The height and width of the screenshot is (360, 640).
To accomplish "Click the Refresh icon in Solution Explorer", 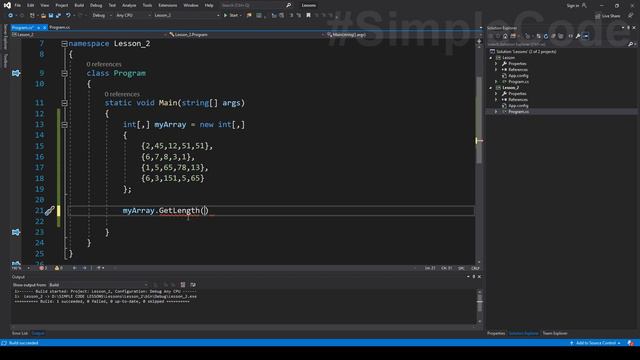I will (546, 36).
